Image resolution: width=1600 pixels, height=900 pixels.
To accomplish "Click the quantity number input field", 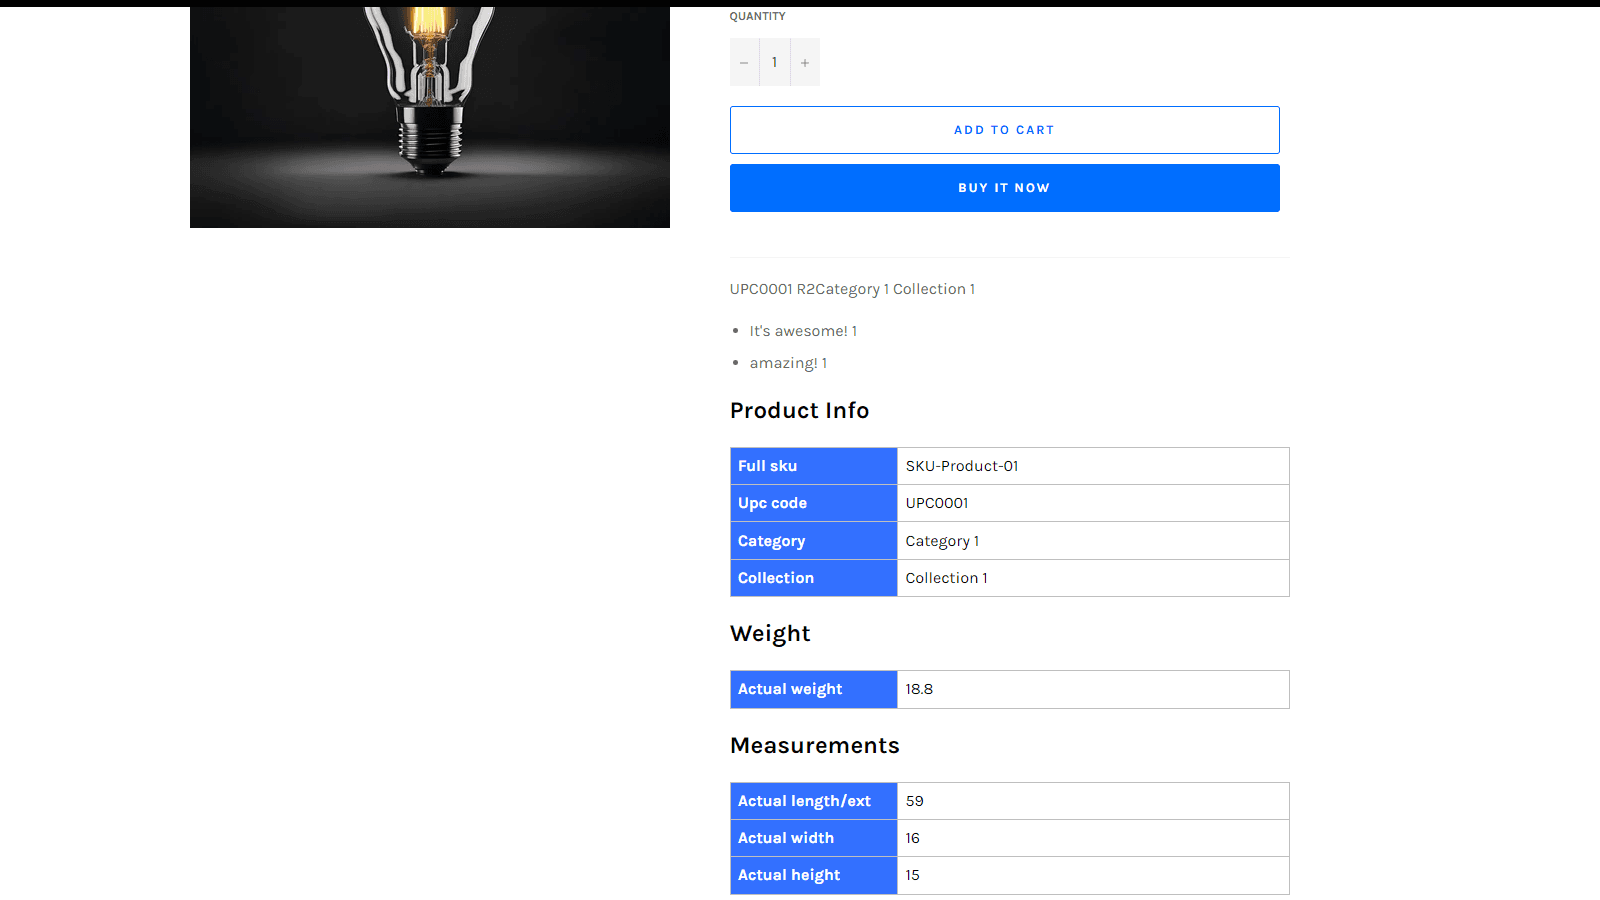I will [x=774, y=62].
